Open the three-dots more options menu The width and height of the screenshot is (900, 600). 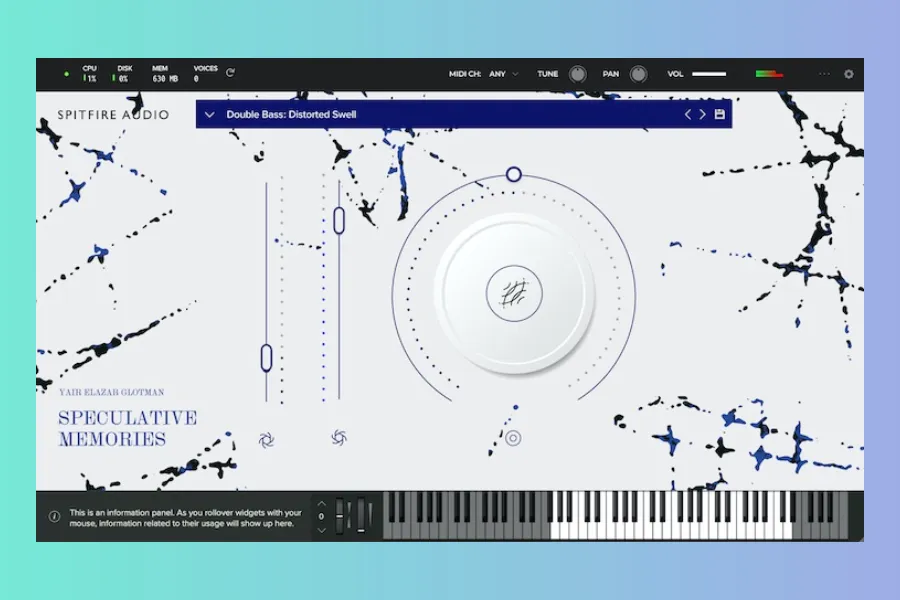coord(825,74)
